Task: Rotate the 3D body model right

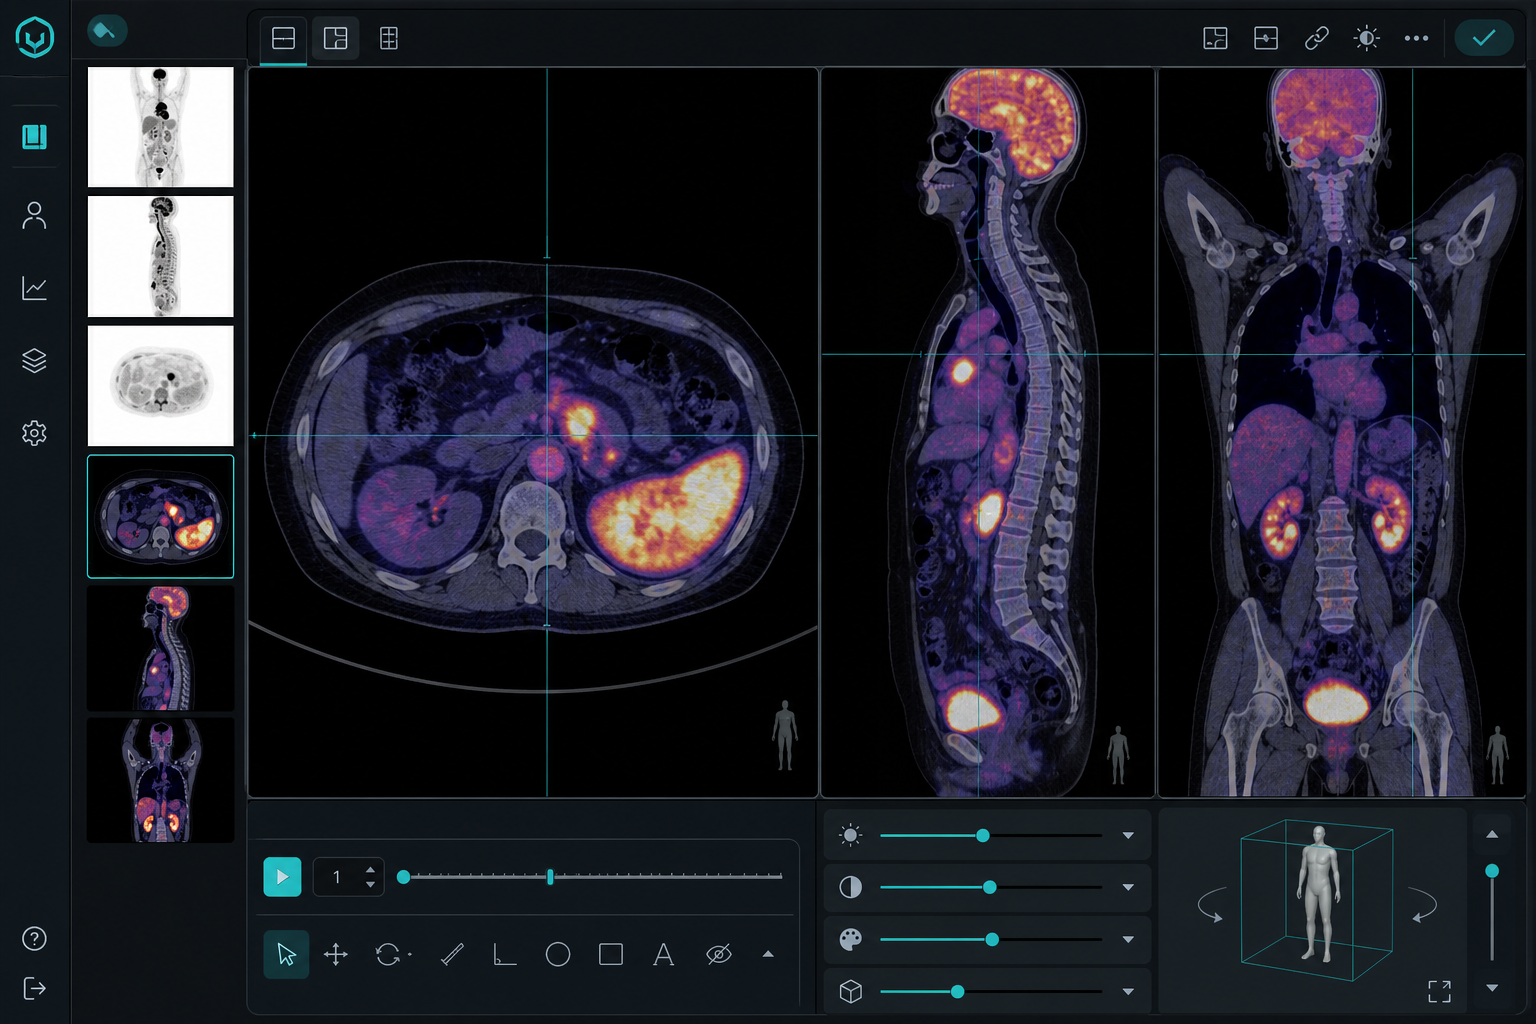Action: click(1424, 906)
